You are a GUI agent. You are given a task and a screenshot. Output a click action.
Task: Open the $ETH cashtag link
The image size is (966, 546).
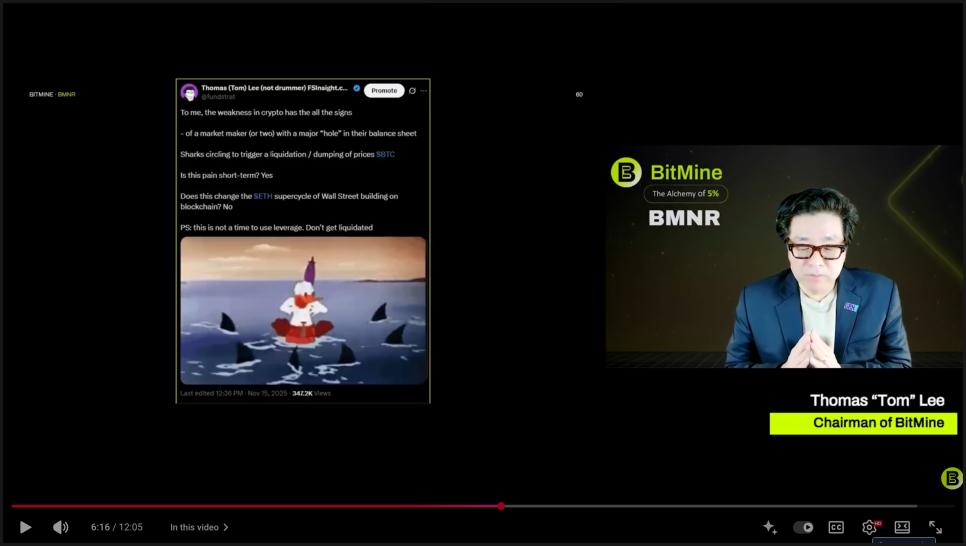pyautogui.click(x=262, y=196)
